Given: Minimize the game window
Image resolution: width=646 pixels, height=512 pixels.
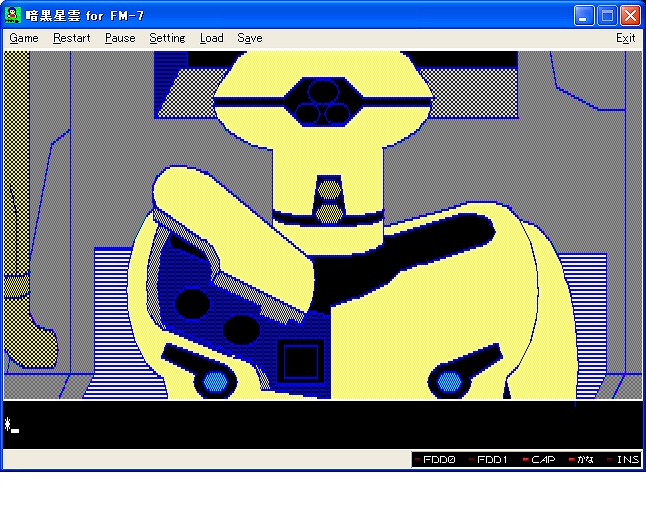Looking at the screenshot, I should (584, 15).
